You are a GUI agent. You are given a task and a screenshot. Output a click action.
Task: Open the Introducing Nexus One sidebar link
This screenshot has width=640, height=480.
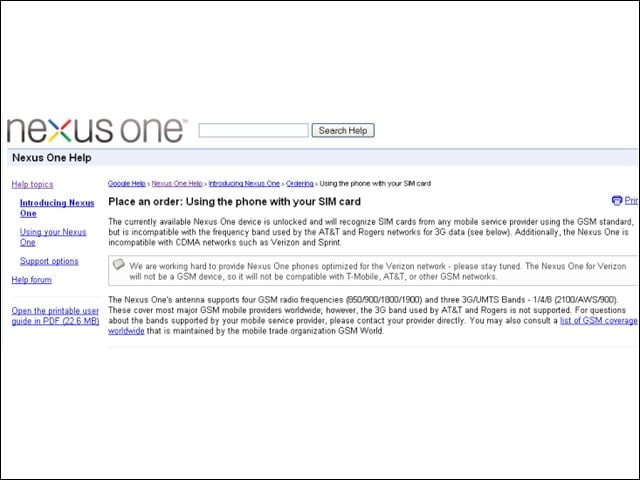click(57, 208)
